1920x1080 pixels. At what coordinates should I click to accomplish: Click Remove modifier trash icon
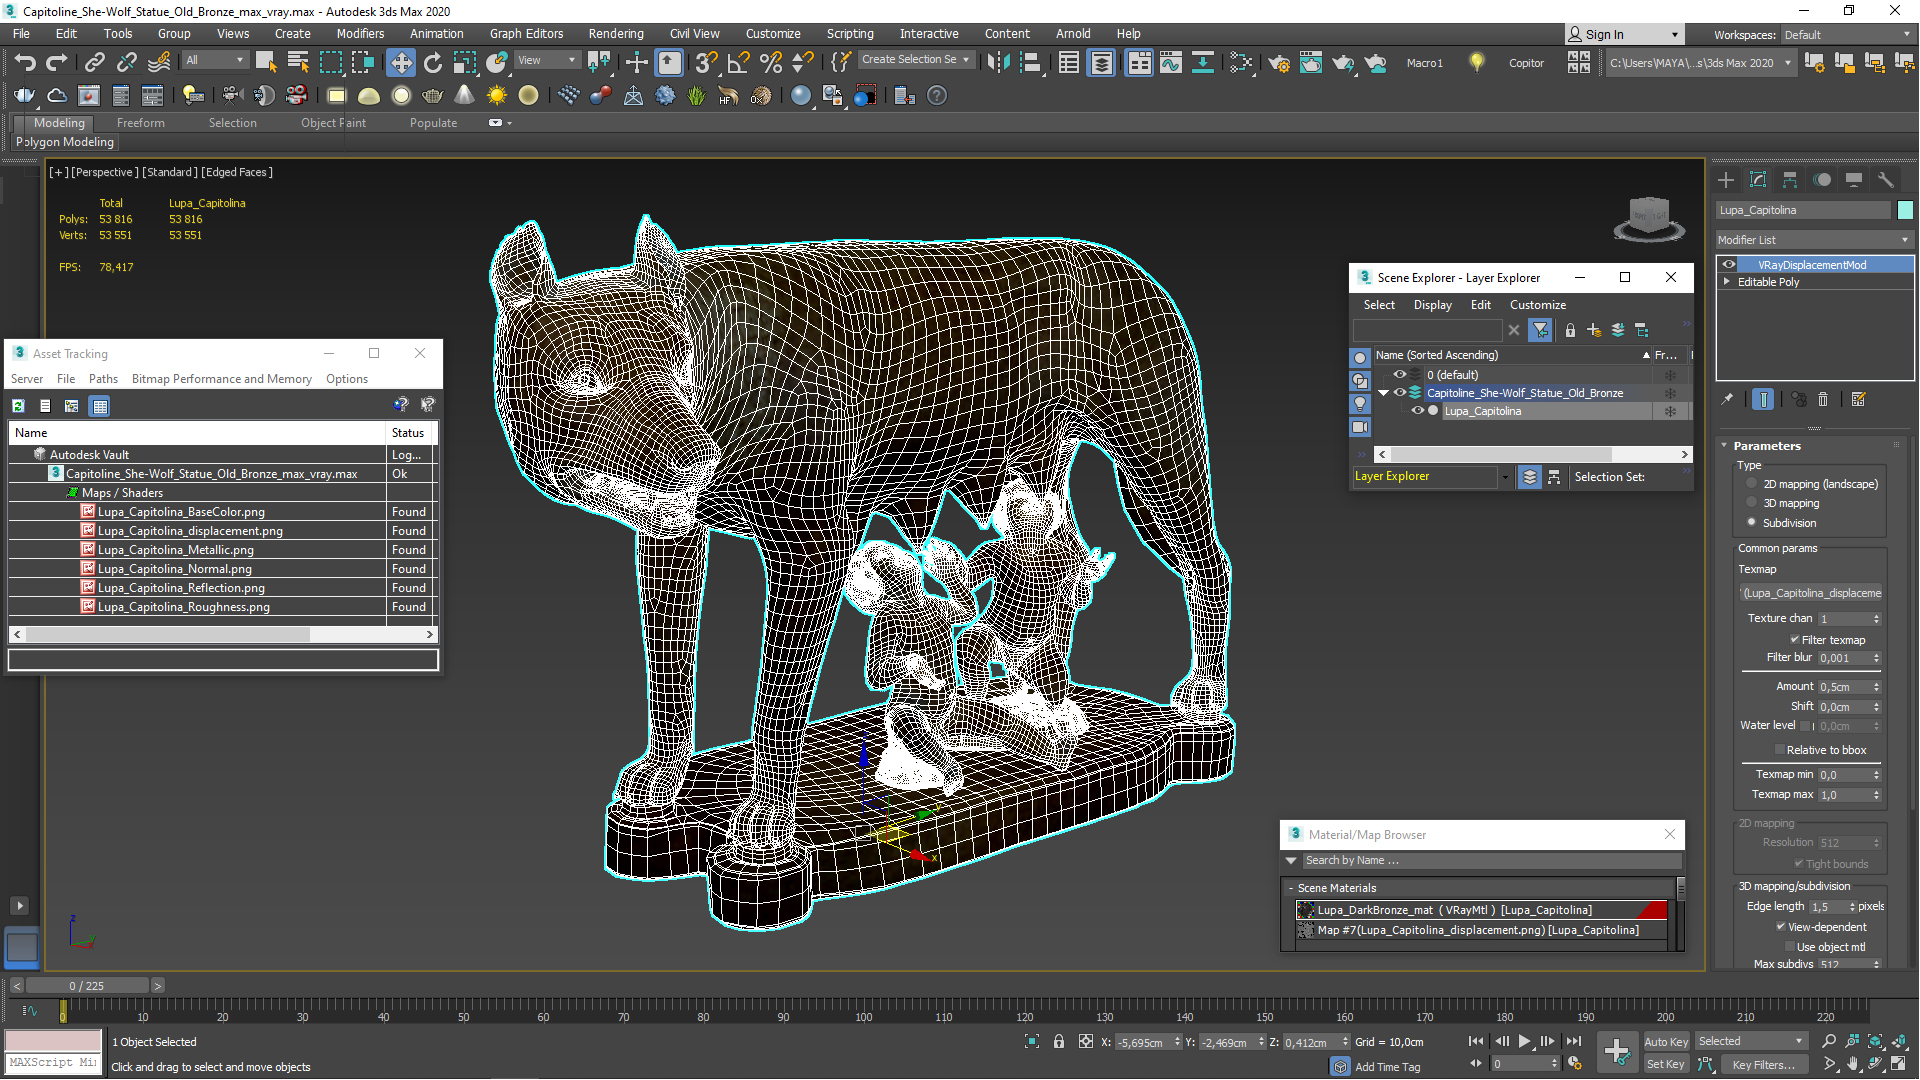1823,399
